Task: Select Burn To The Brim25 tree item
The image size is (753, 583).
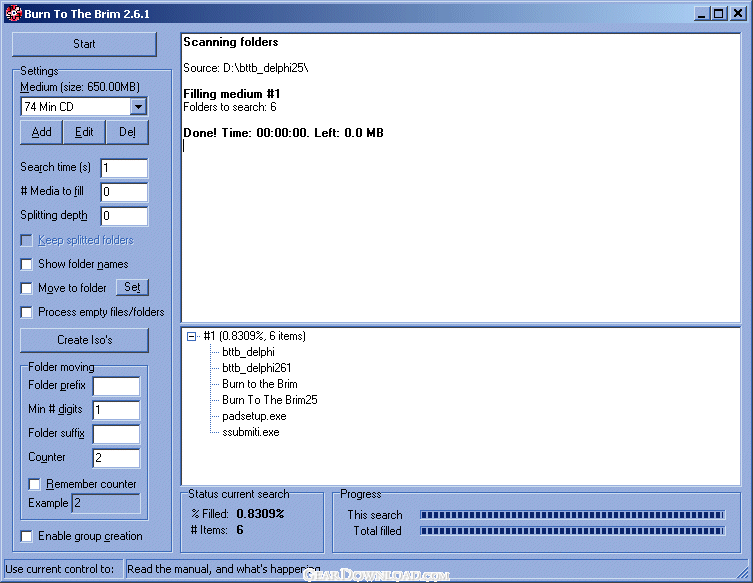Action: click(x=270, y=400)
